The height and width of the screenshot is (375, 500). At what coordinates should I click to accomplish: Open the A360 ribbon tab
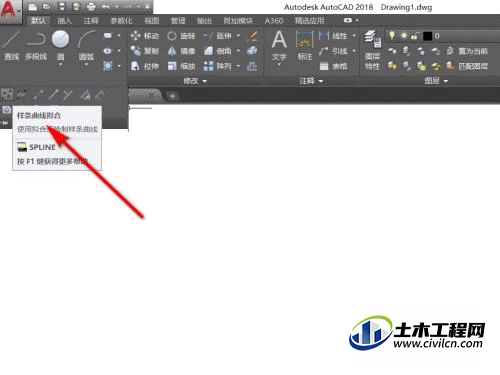(x=274, y=21)
